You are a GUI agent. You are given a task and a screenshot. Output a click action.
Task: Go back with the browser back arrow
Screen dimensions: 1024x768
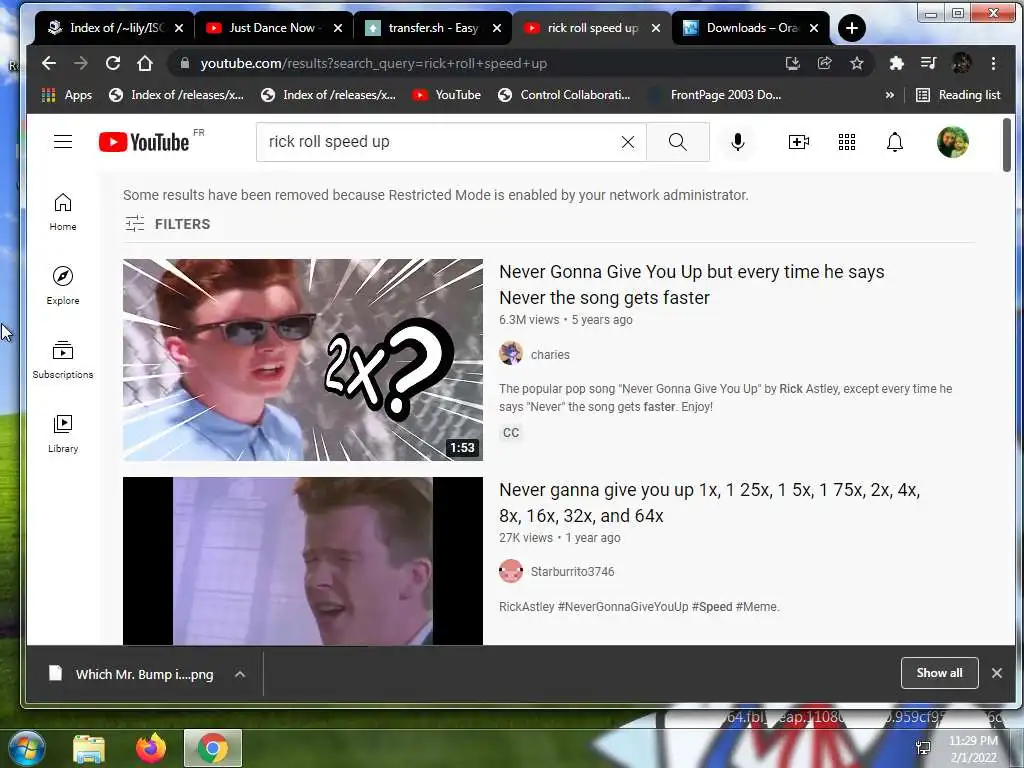[49, 63]
